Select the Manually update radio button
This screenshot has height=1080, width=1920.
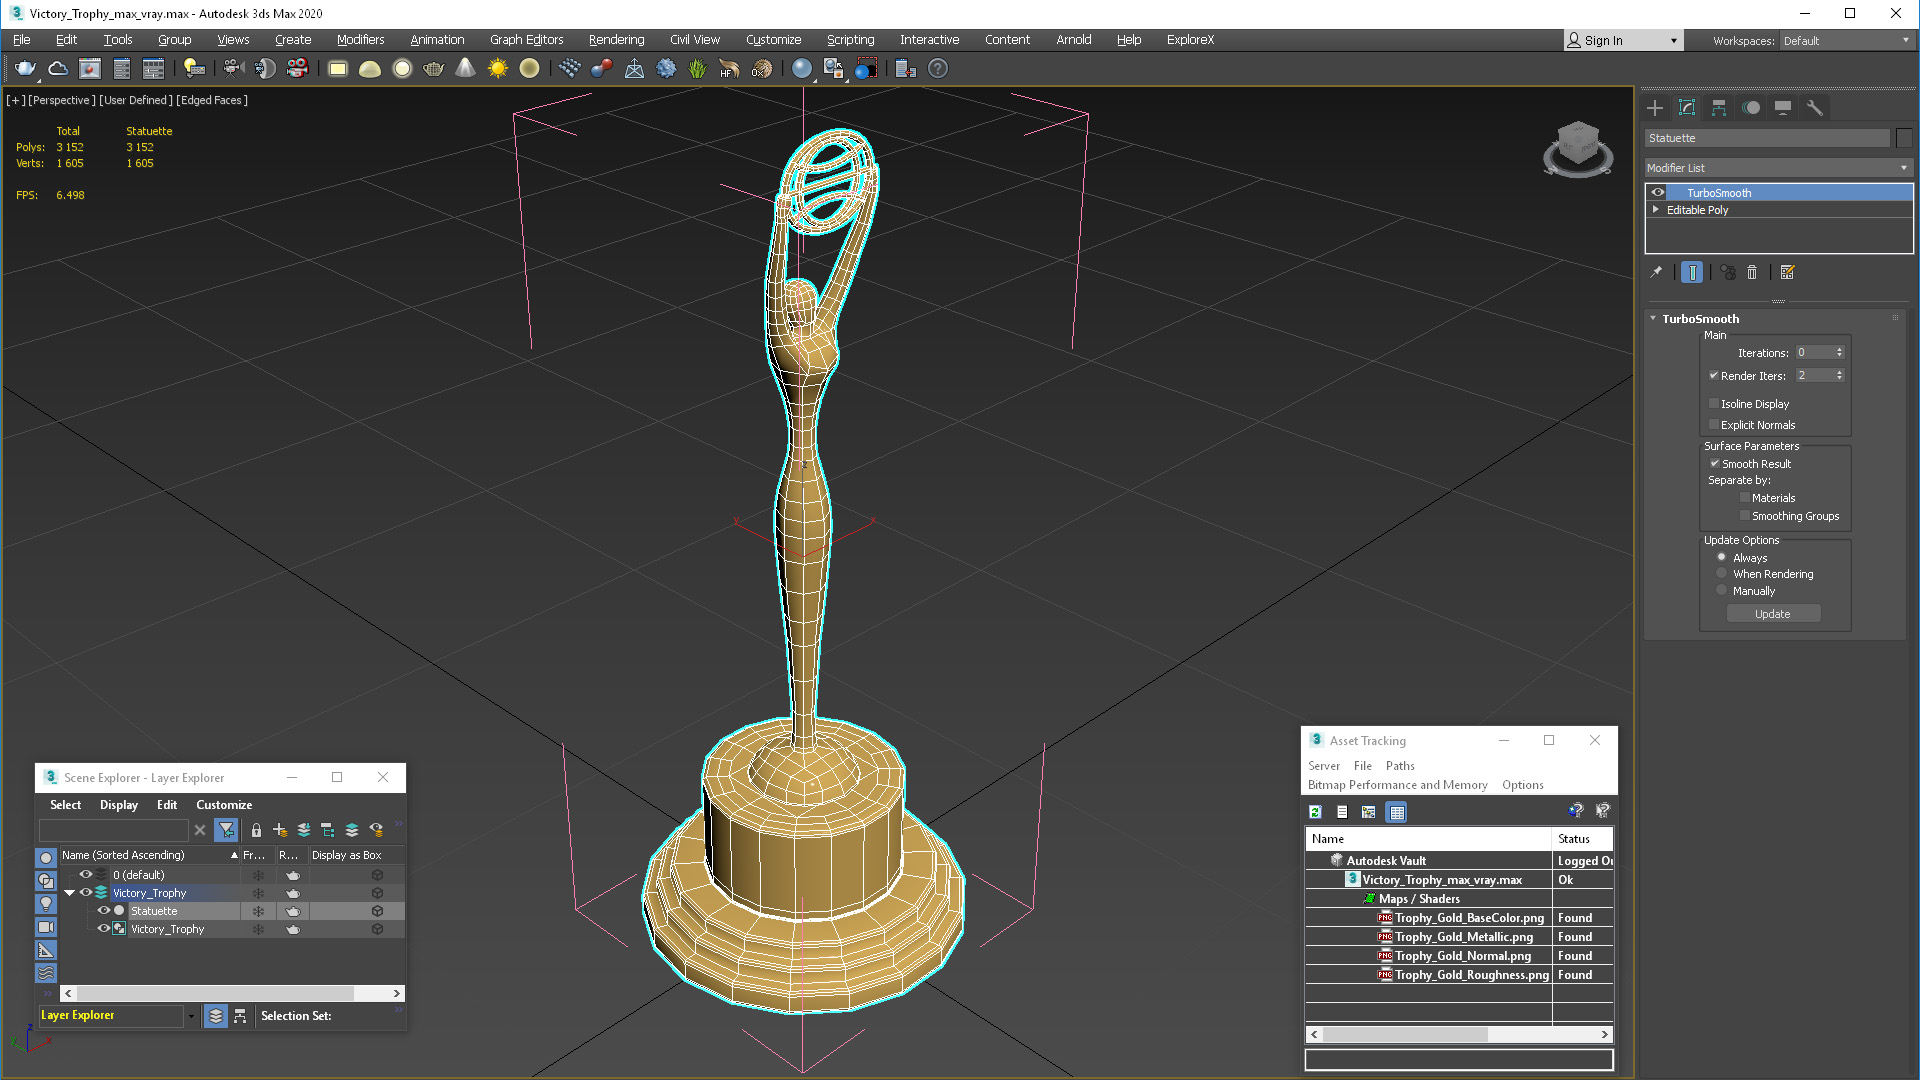pyautogui.click(x=1722, y=591)
